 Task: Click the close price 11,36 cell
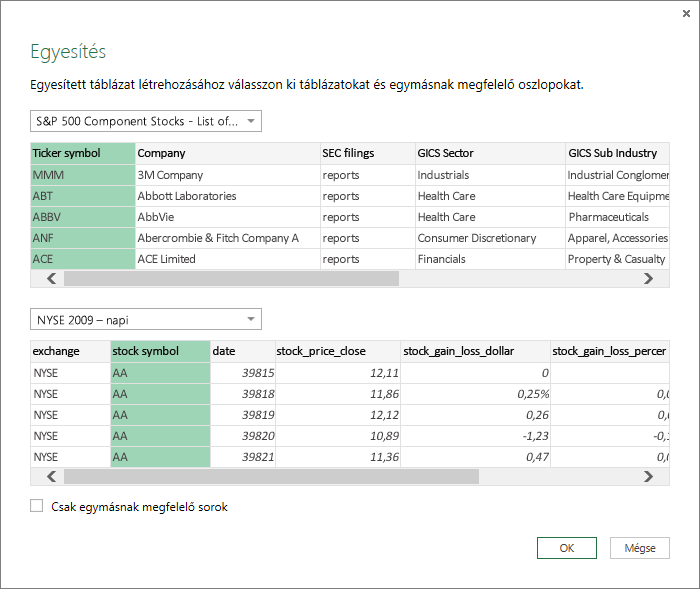pyautogui.click(x=338, y=457)
